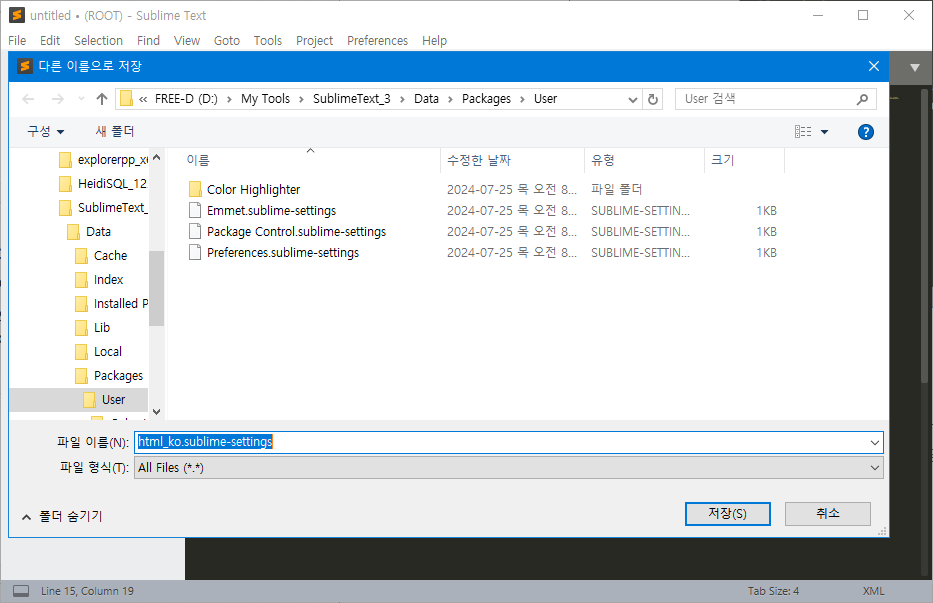Open the Sublime Text tab list dropdown triangle

(x=915, y=67)
